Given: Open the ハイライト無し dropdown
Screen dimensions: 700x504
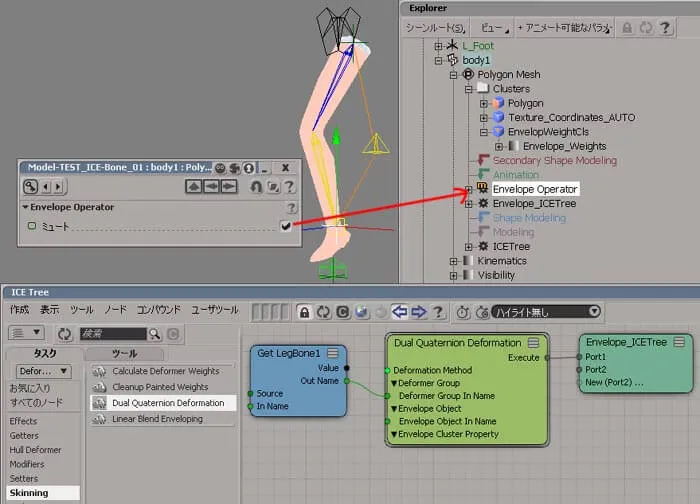Looking at the screenshot, I should pos(546,312).
